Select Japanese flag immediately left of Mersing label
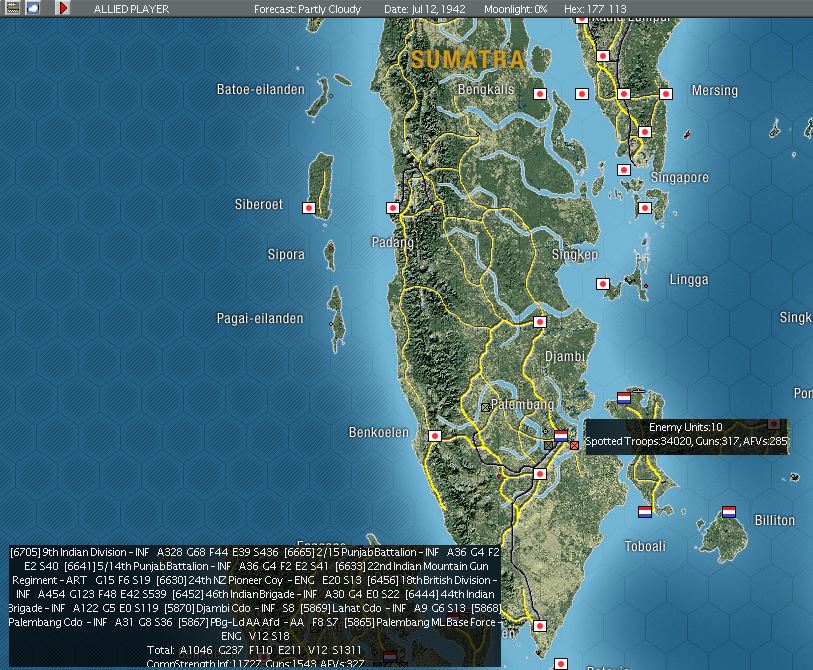 click(x=666, y=94)
